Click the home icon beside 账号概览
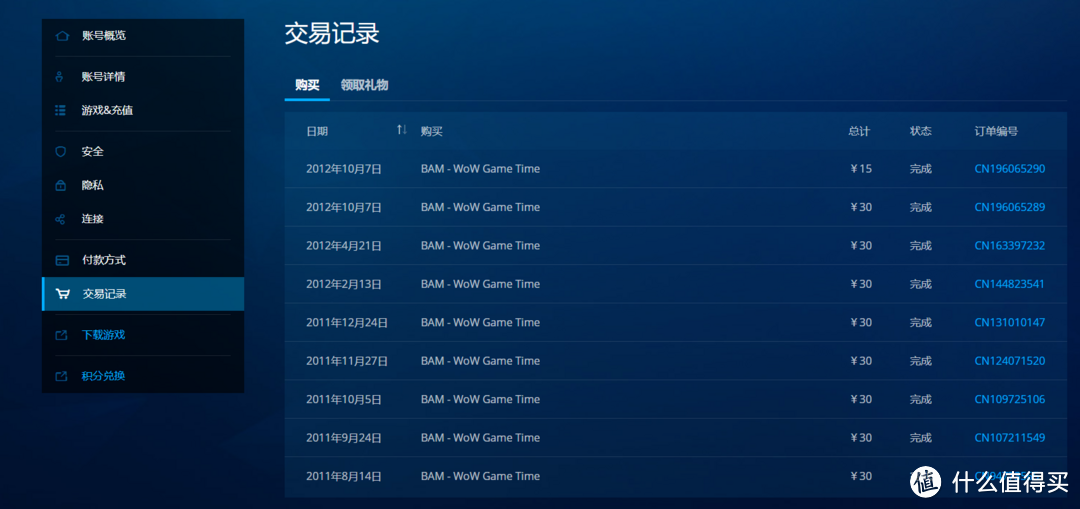Image resolution: width=1080 pixels, height=509 pixels. pos(62,36)
